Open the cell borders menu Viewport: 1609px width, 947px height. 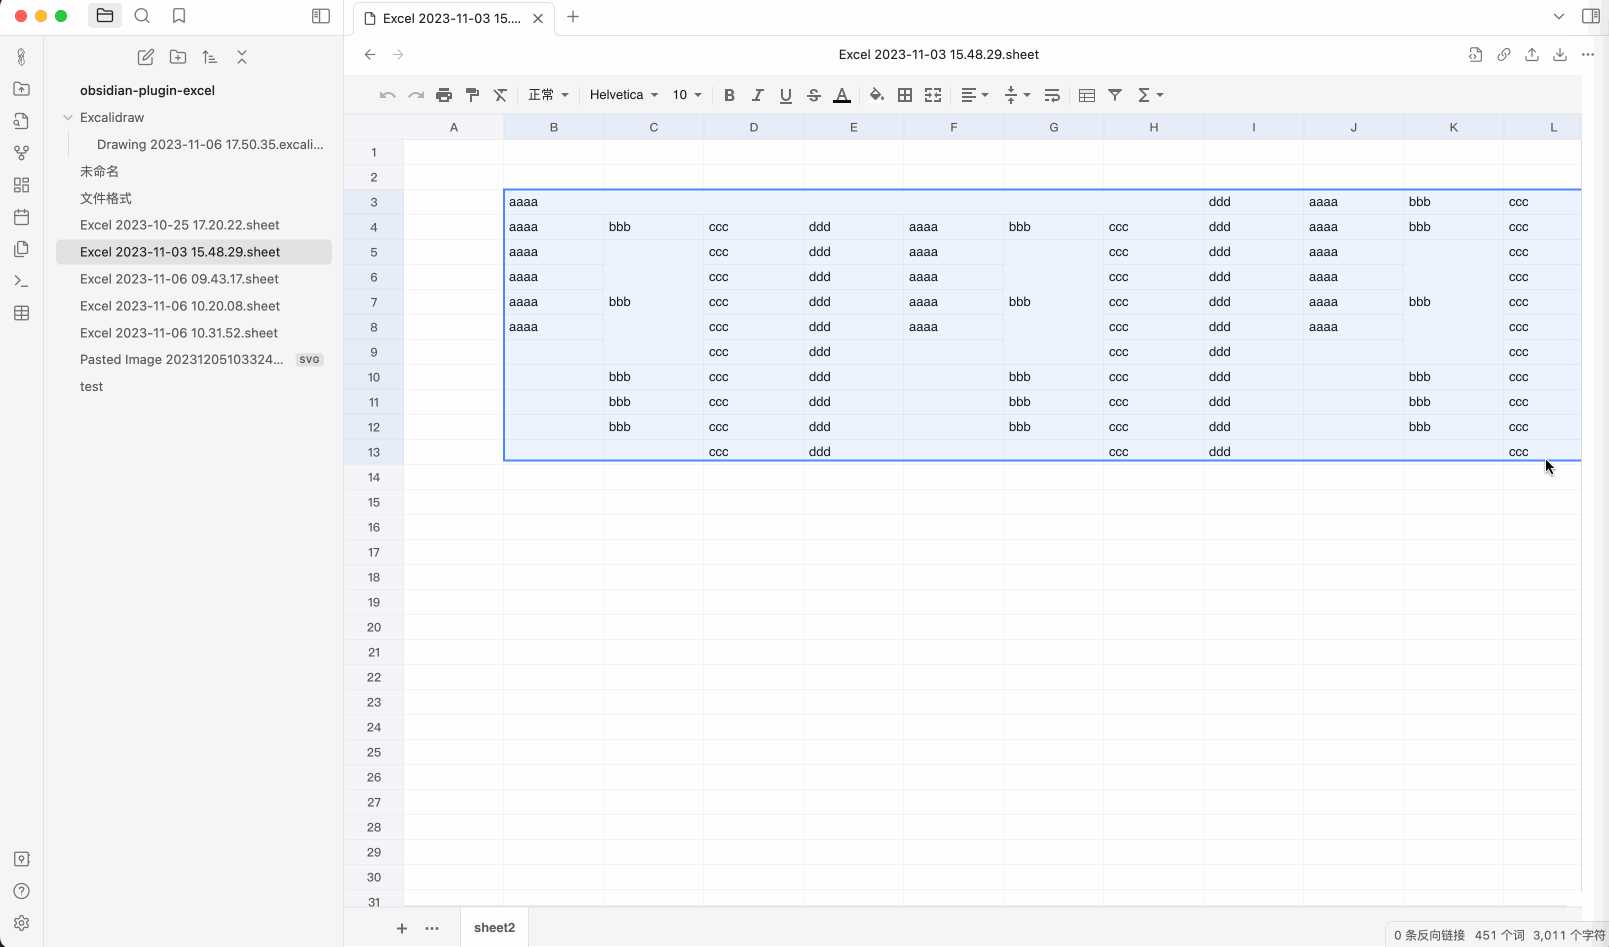coord(905,95)
